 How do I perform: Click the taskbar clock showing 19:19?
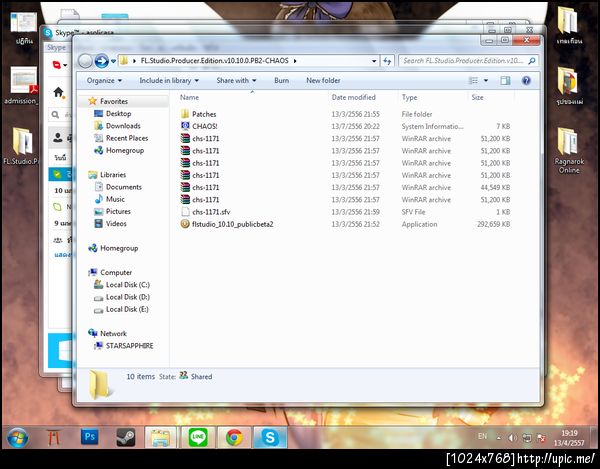point(569,438)
